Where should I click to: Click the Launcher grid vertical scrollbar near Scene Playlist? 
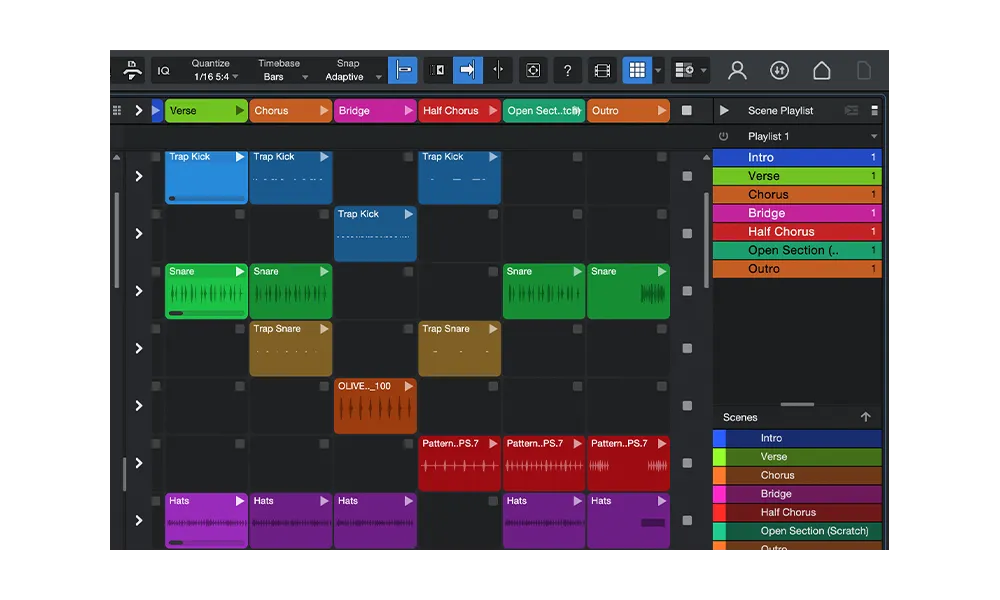click(706, 240)
